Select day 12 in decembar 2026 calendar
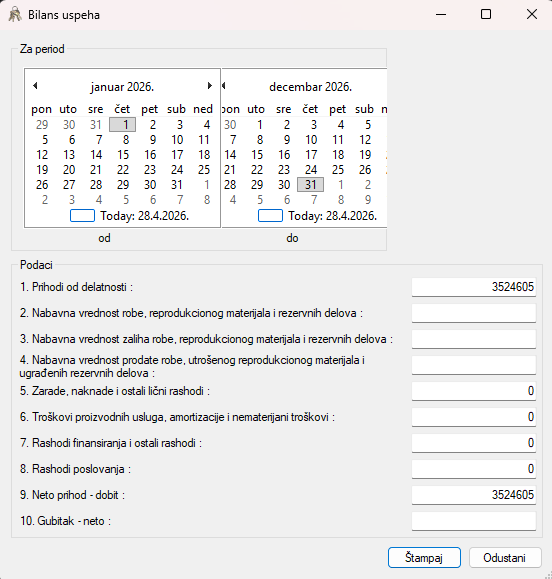The height and width of the screenshot is (579, 552). pos(365,140)
